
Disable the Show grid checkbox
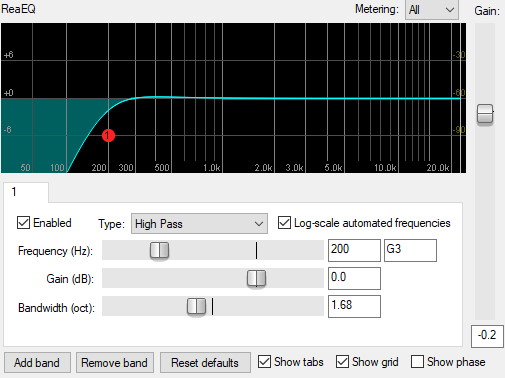pyautogui.click(x=342, y=362)
